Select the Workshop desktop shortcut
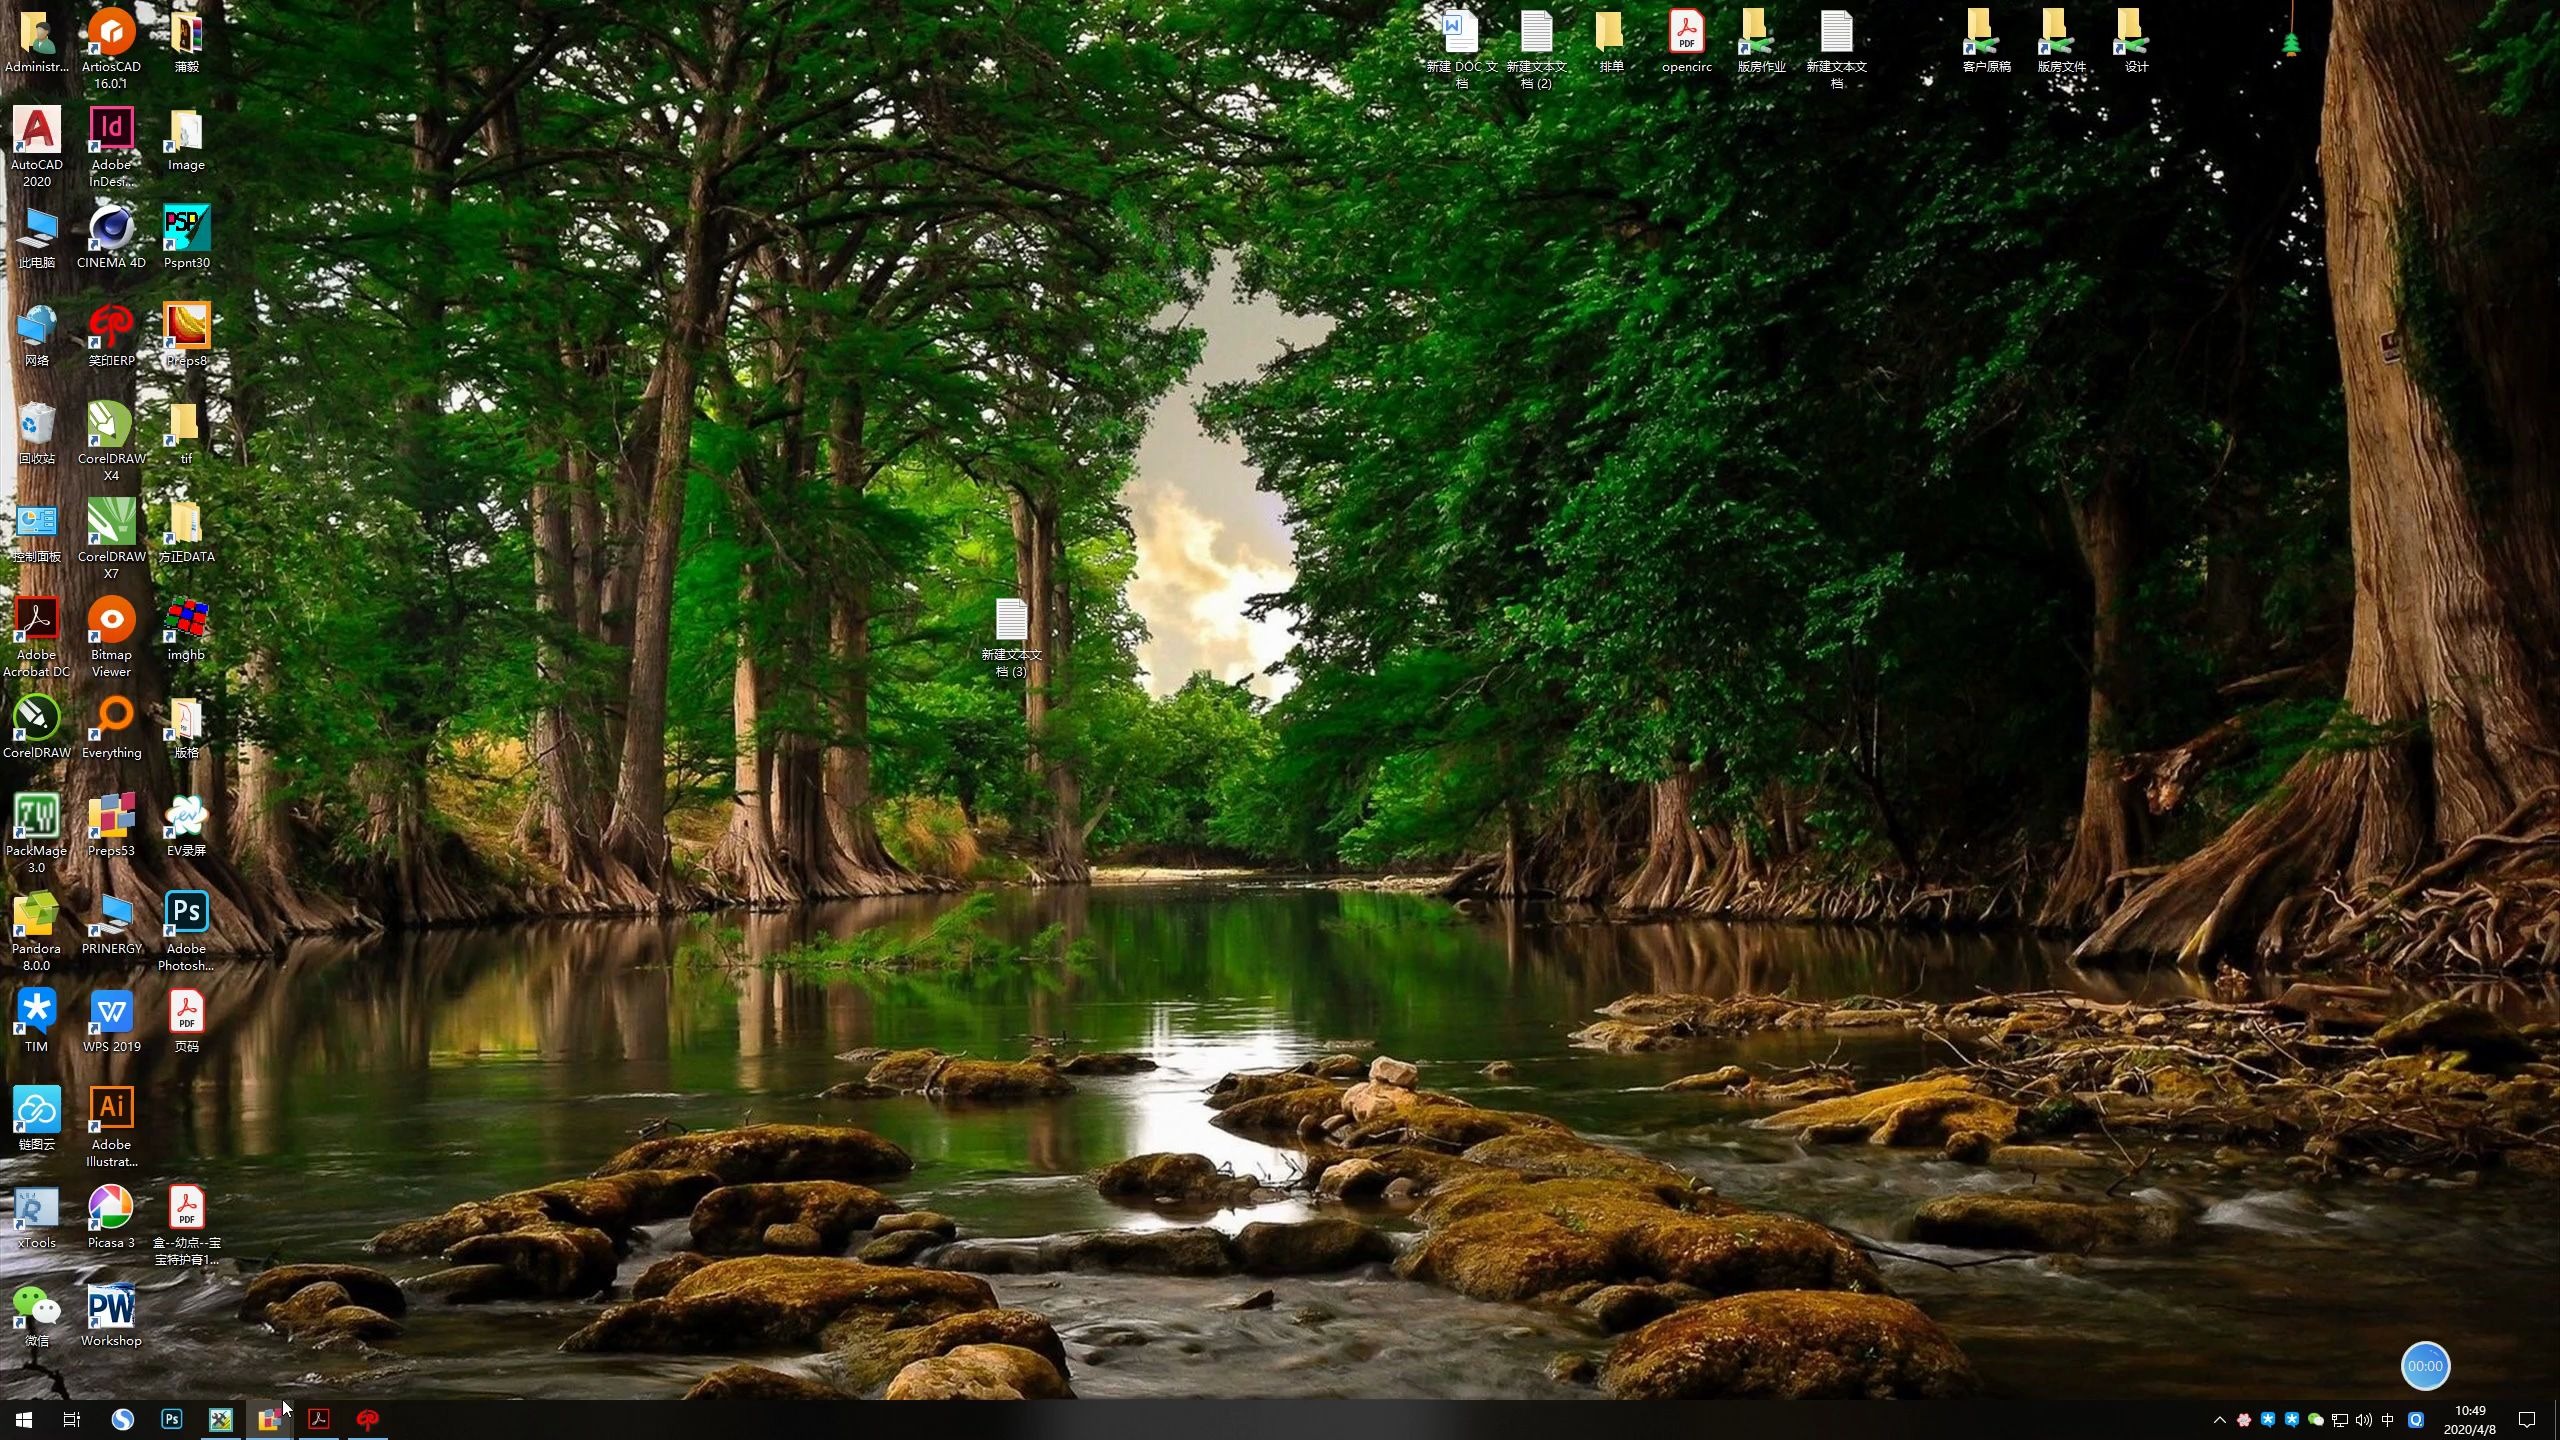2560x1440 pixels. [x=111, y=1307]
